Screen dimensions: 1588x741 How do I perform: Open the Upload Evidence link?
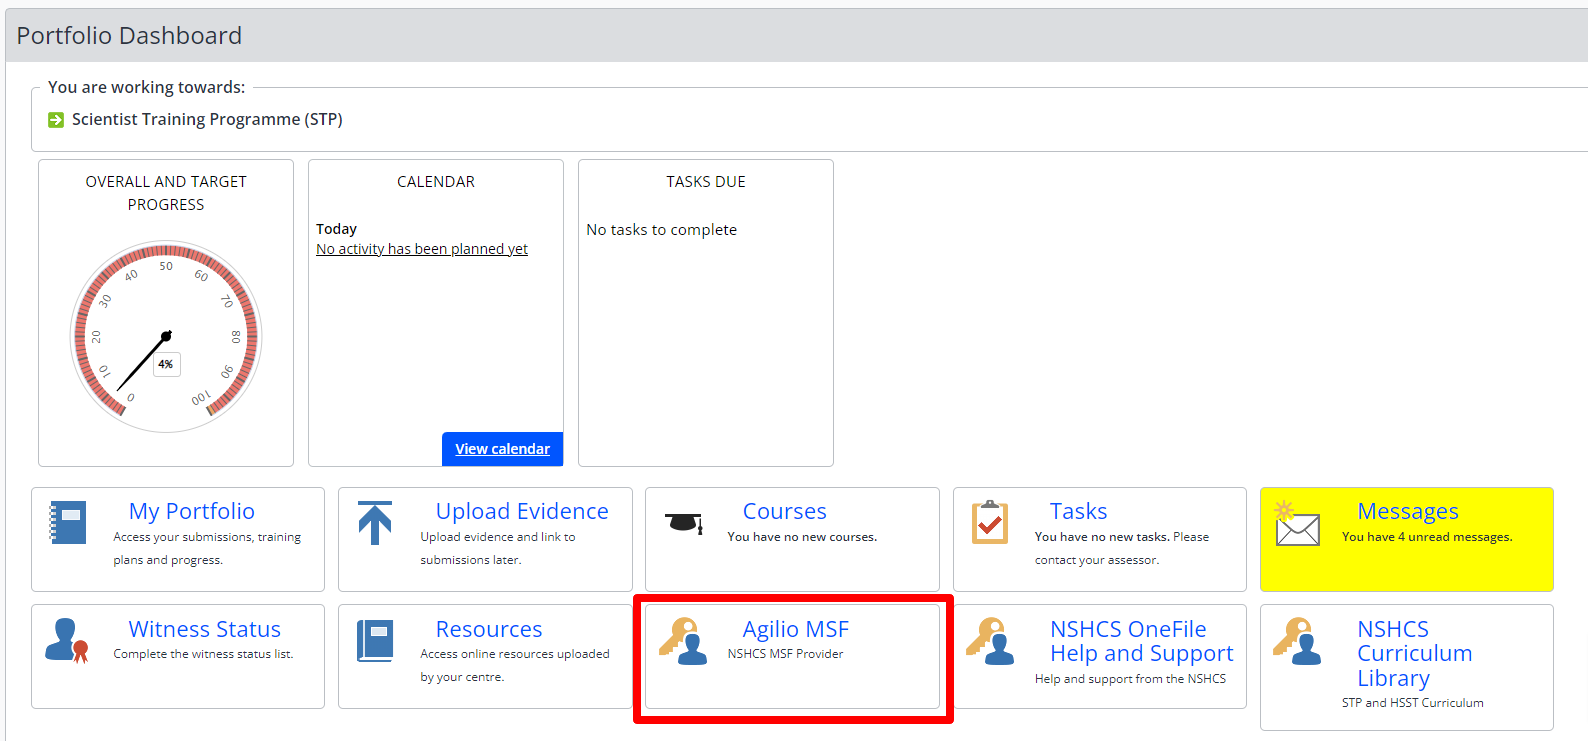[x=522, y=511]
